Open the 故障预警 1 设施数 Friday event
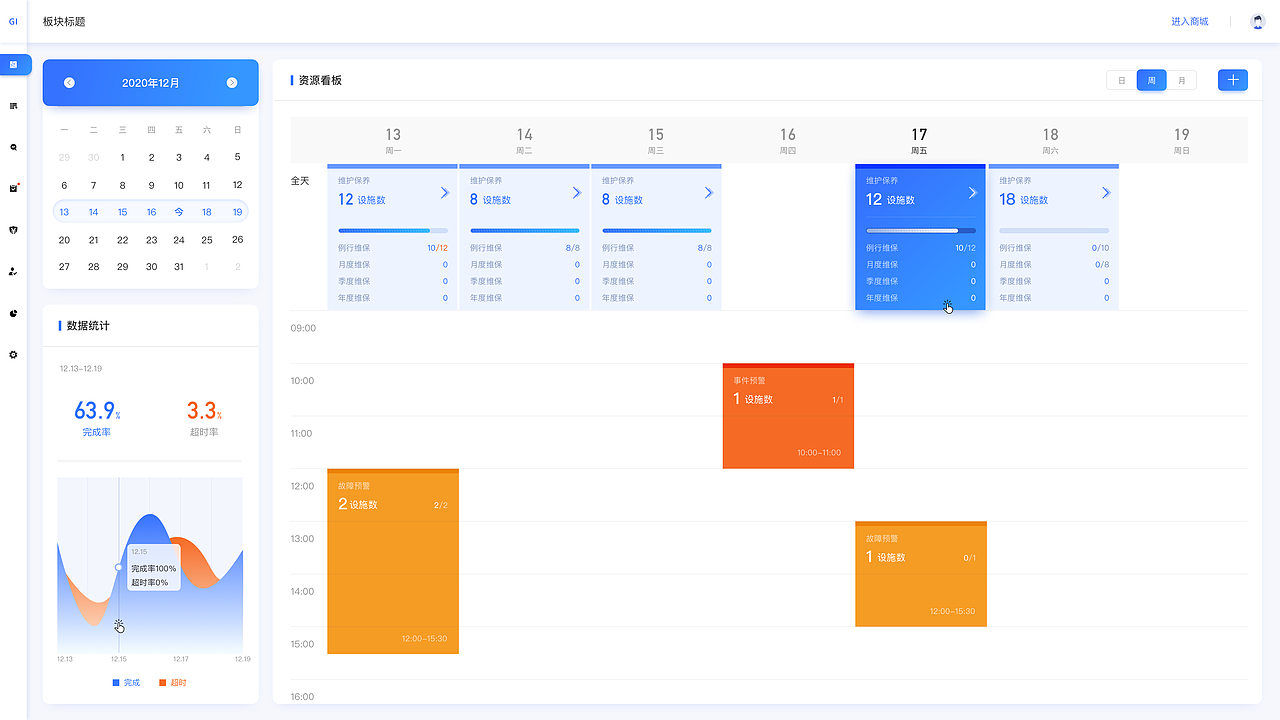The height and width of the screenshot is (720, 1280). tap(921, 574)
